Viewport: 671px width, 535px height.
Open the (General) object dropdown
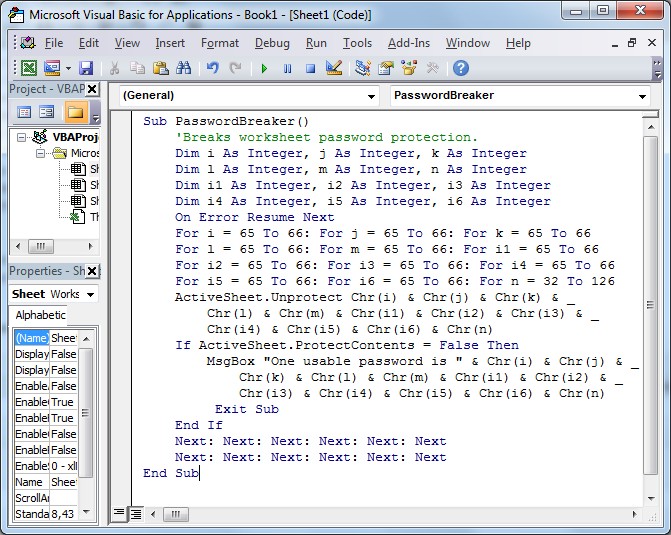coord(371,96)
